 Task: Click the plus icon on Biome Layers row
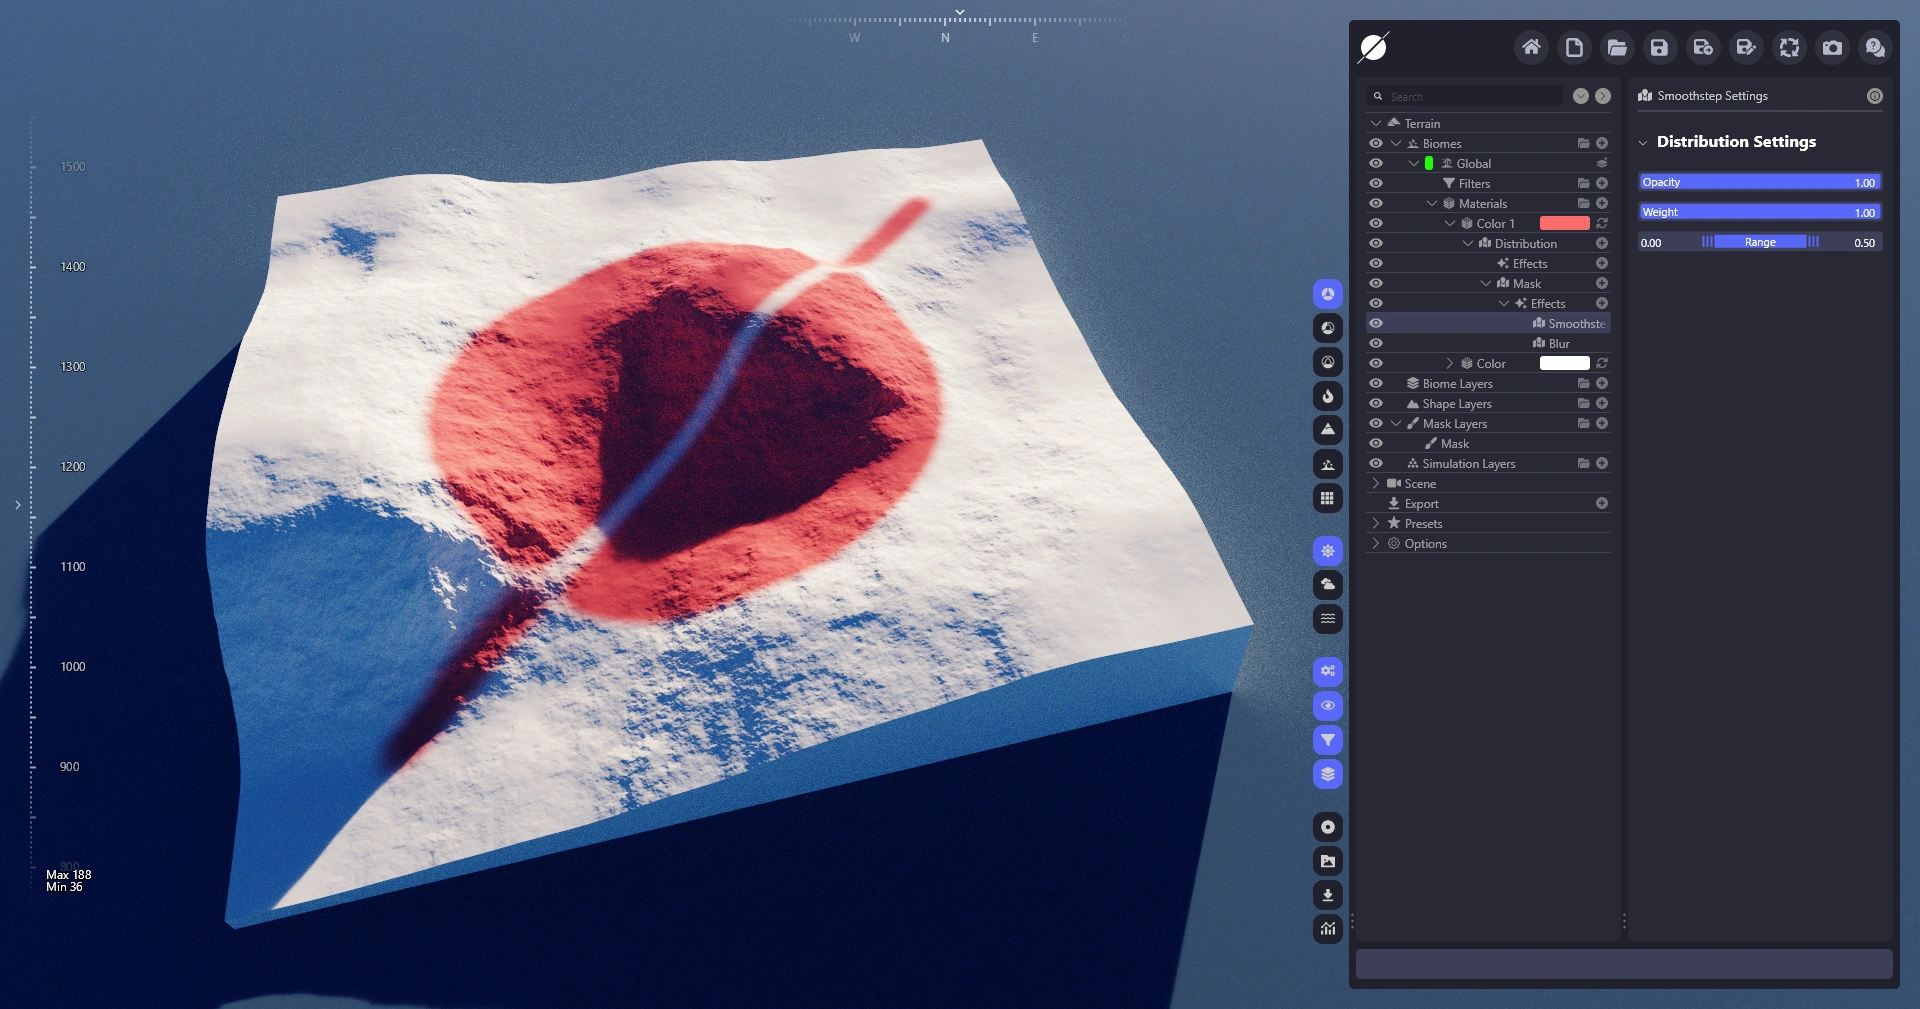(x=1602, y=384)
